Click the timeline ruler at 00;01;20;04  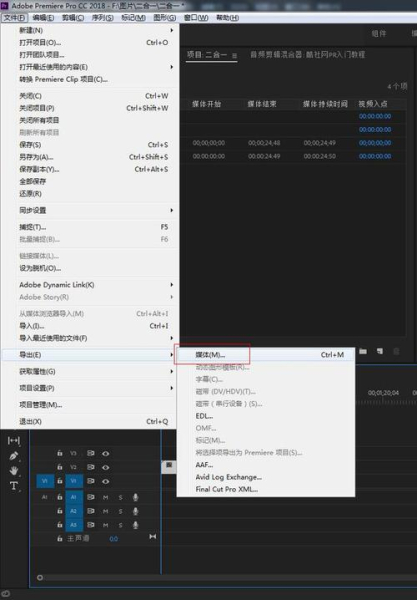tap(383, 393)
